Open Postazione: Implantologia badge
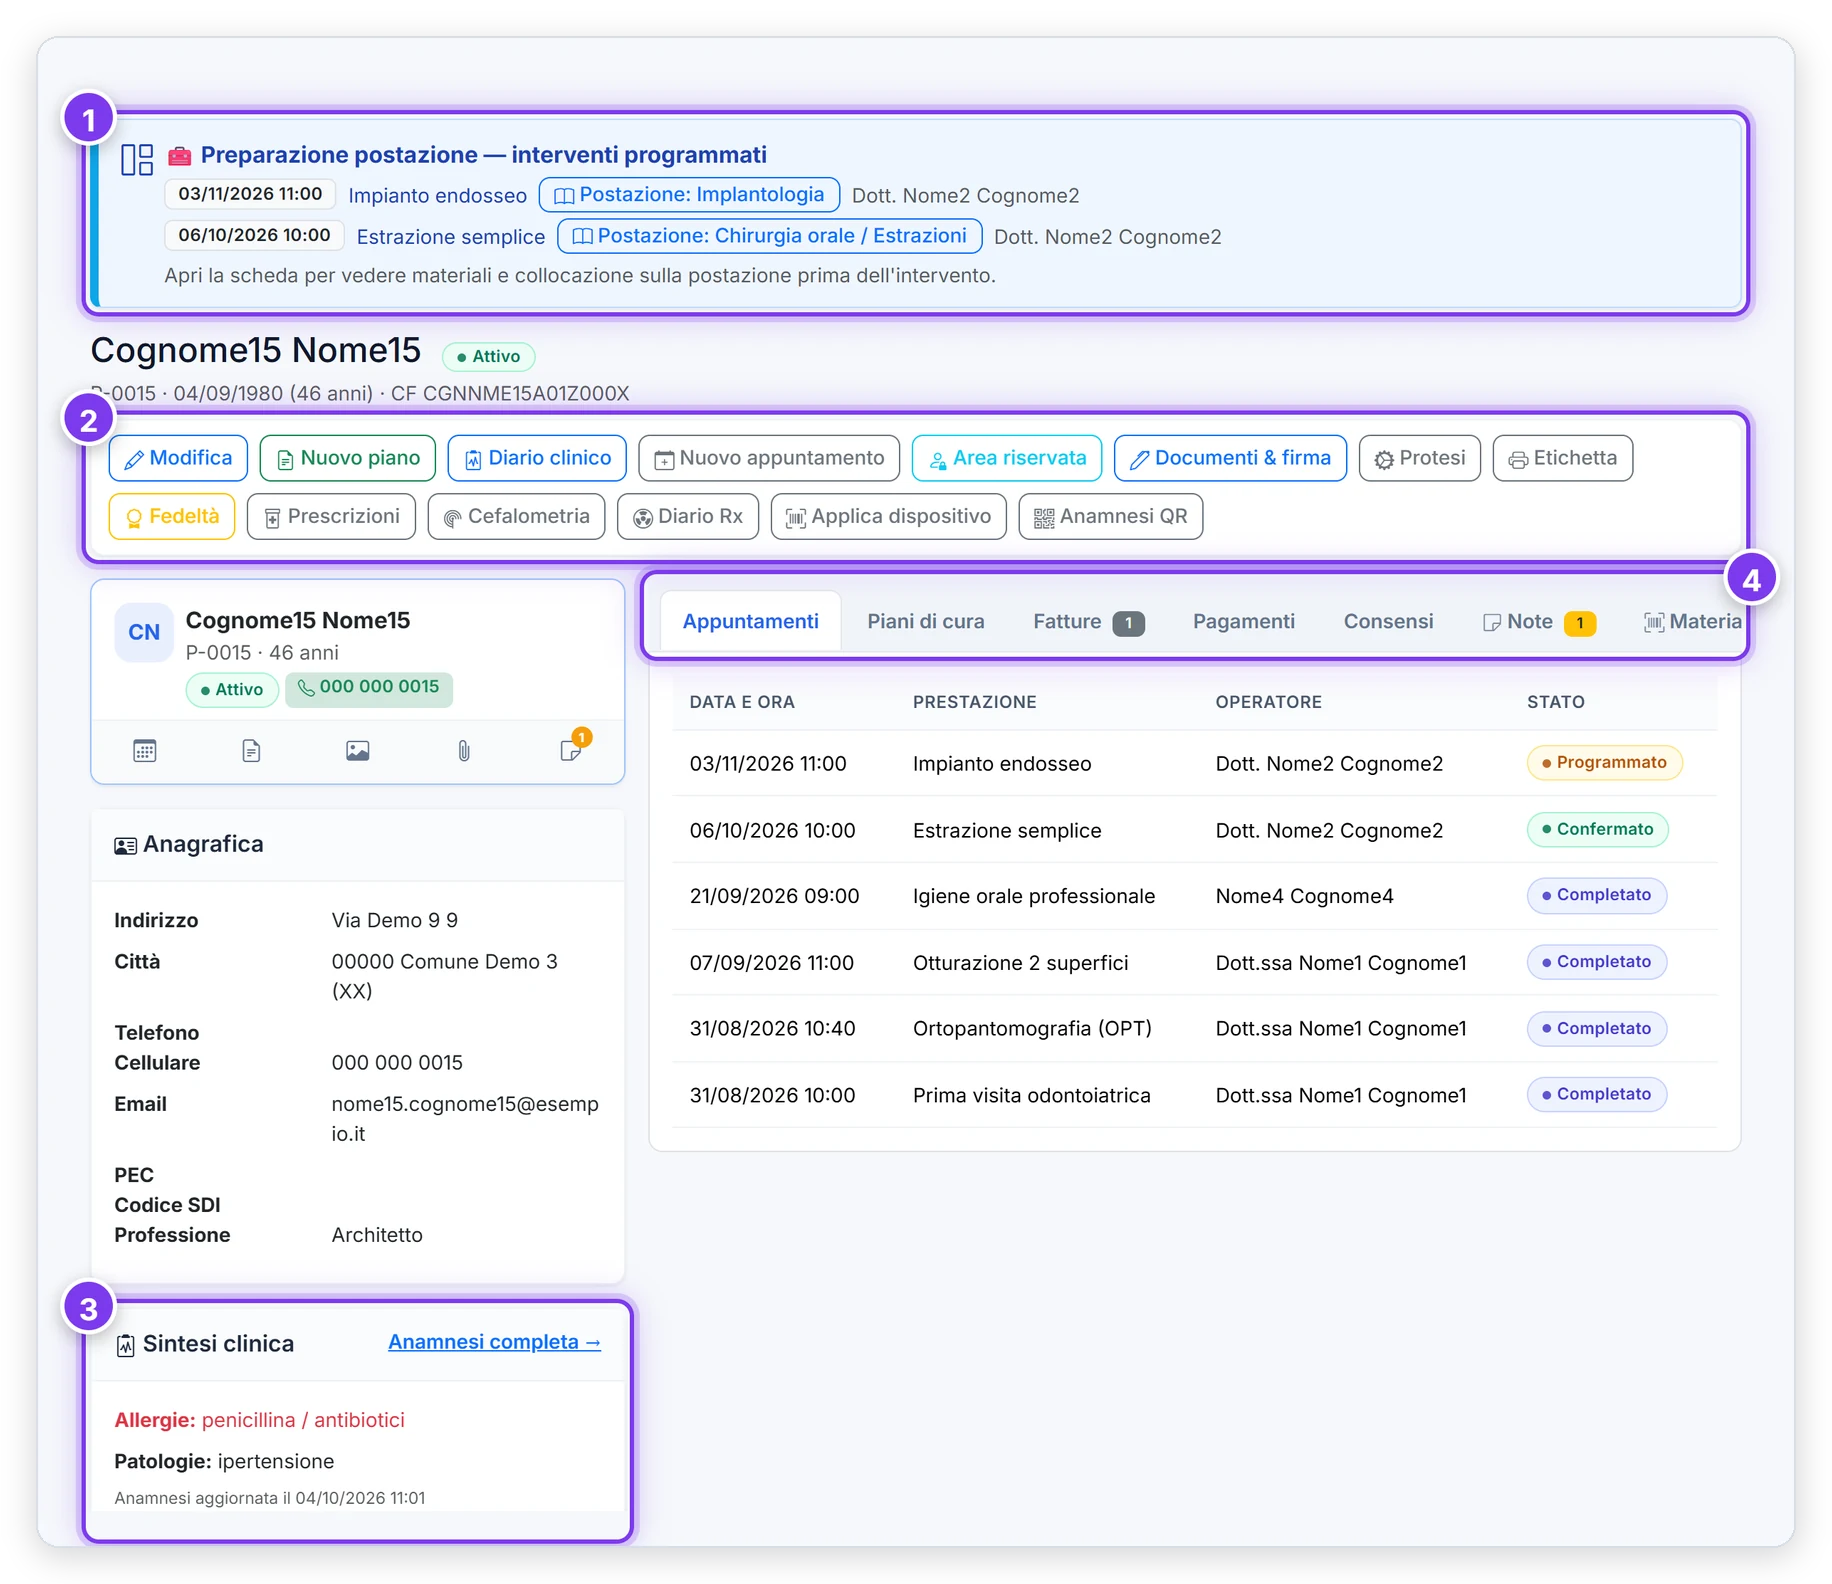 coord(689,195)
